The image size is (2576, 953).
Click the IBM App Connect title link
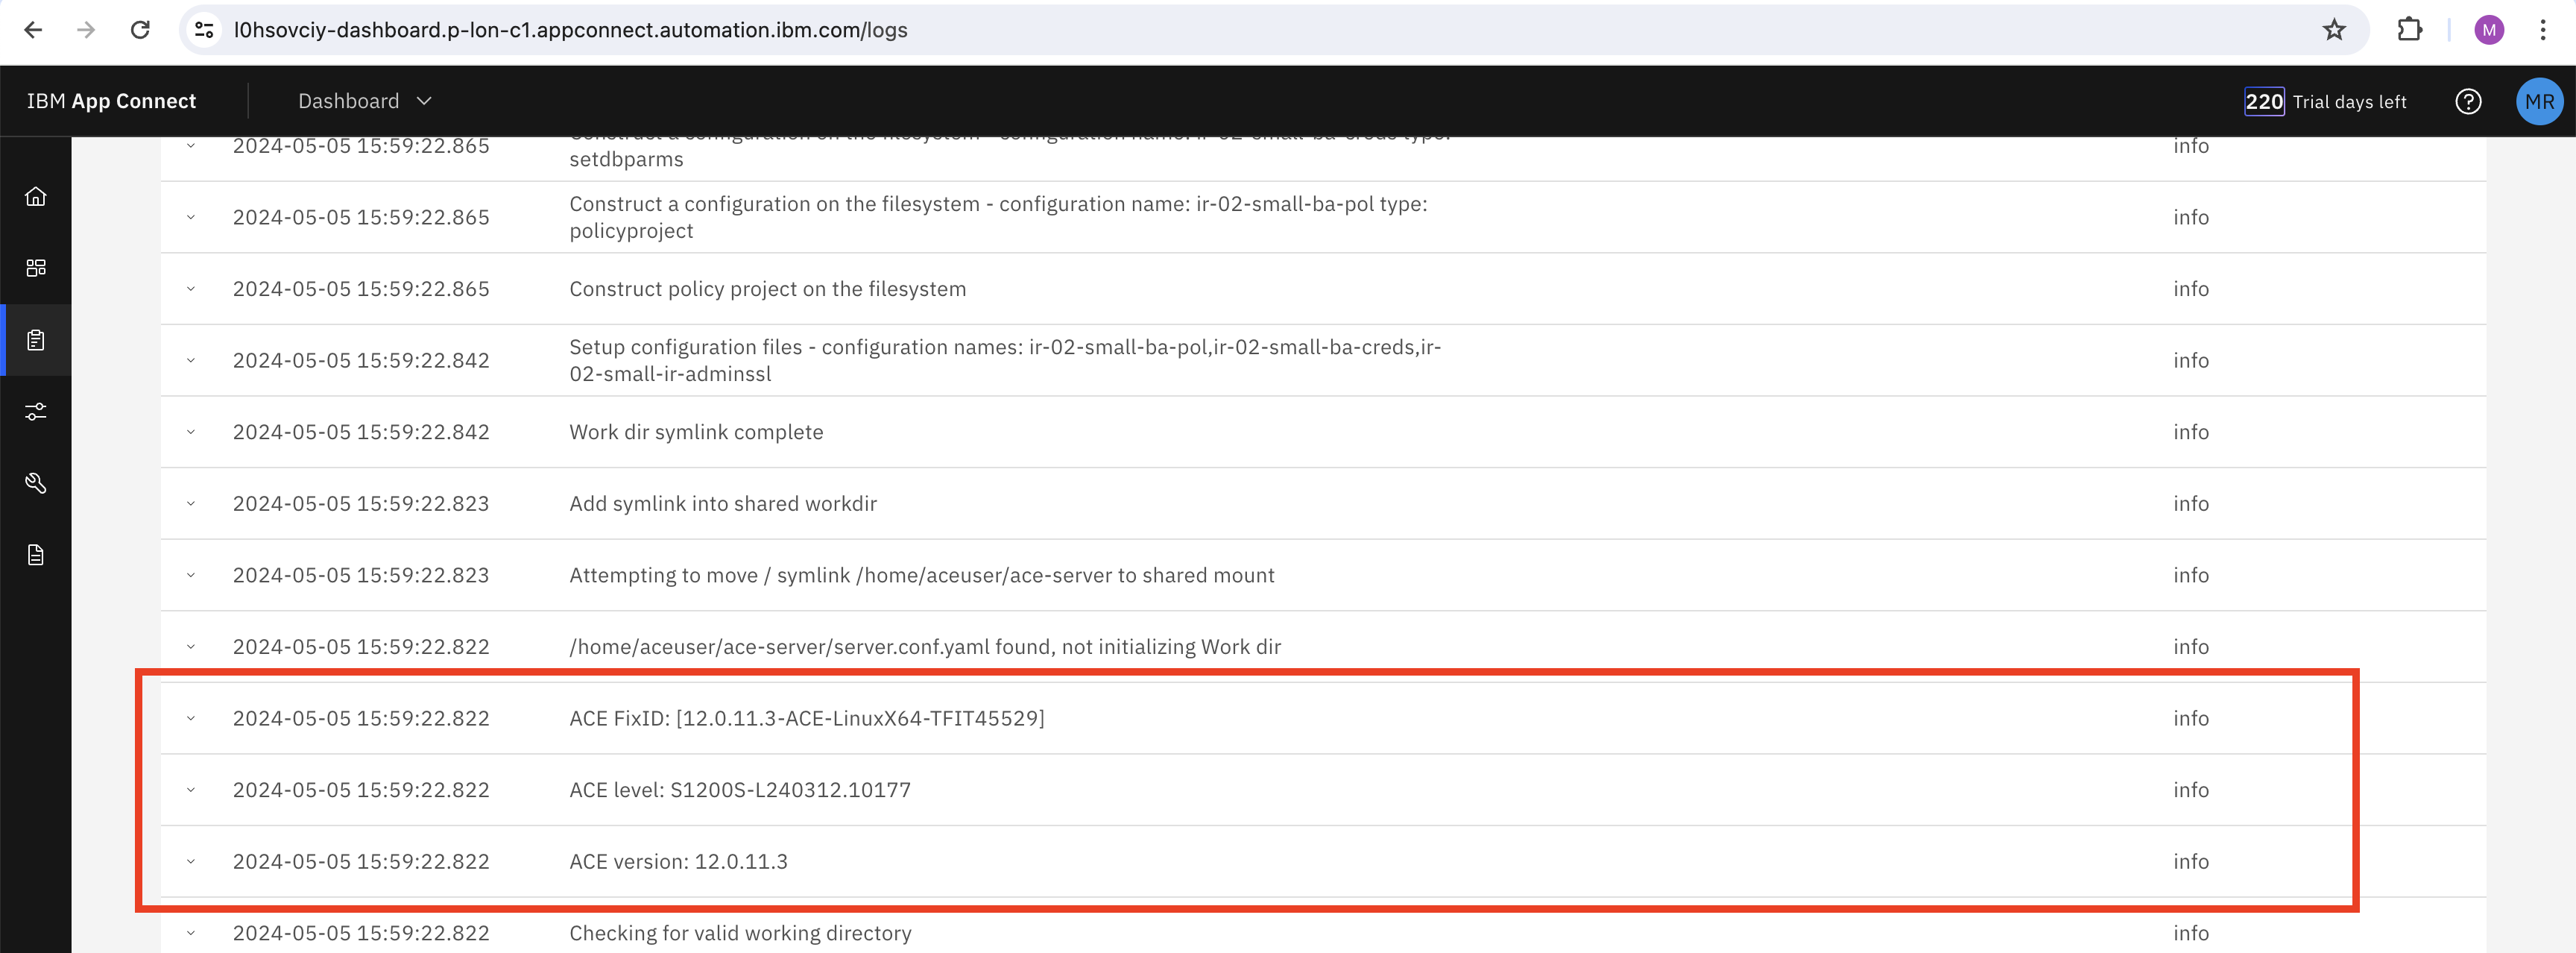[111, 102]
